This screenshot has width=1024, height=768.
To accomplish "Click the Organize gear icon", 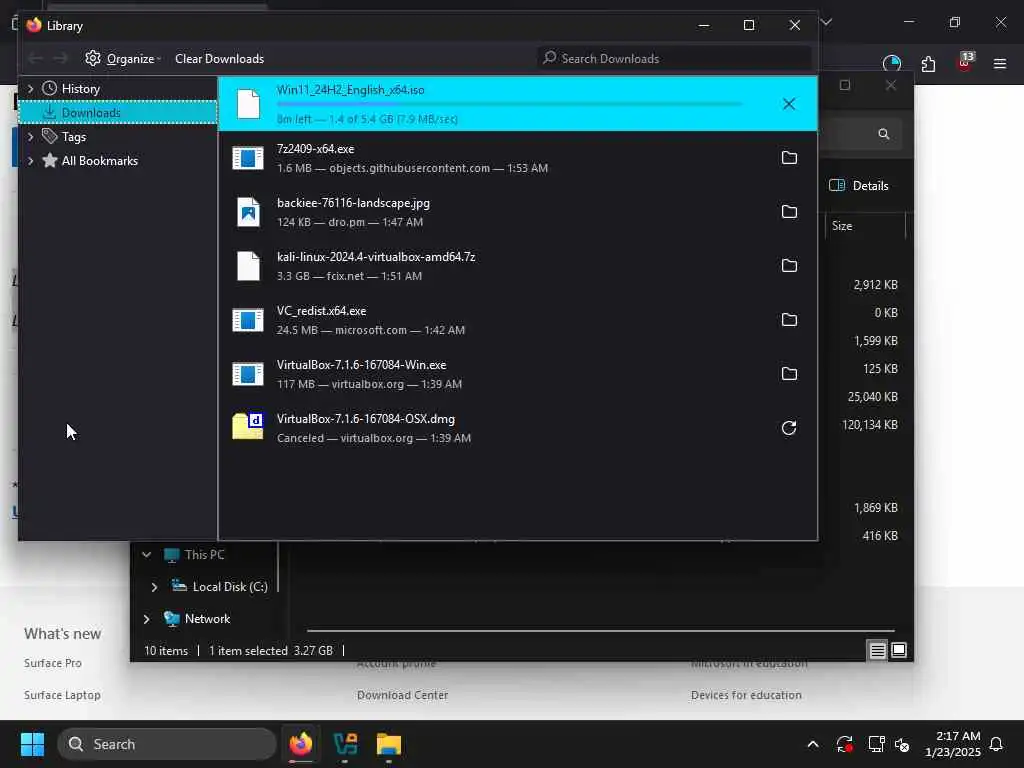I will 93,58.
